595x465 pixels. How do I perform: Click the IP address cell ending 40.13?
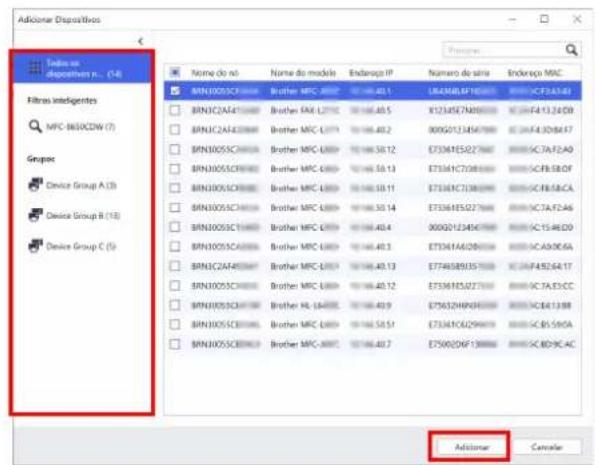372,266
